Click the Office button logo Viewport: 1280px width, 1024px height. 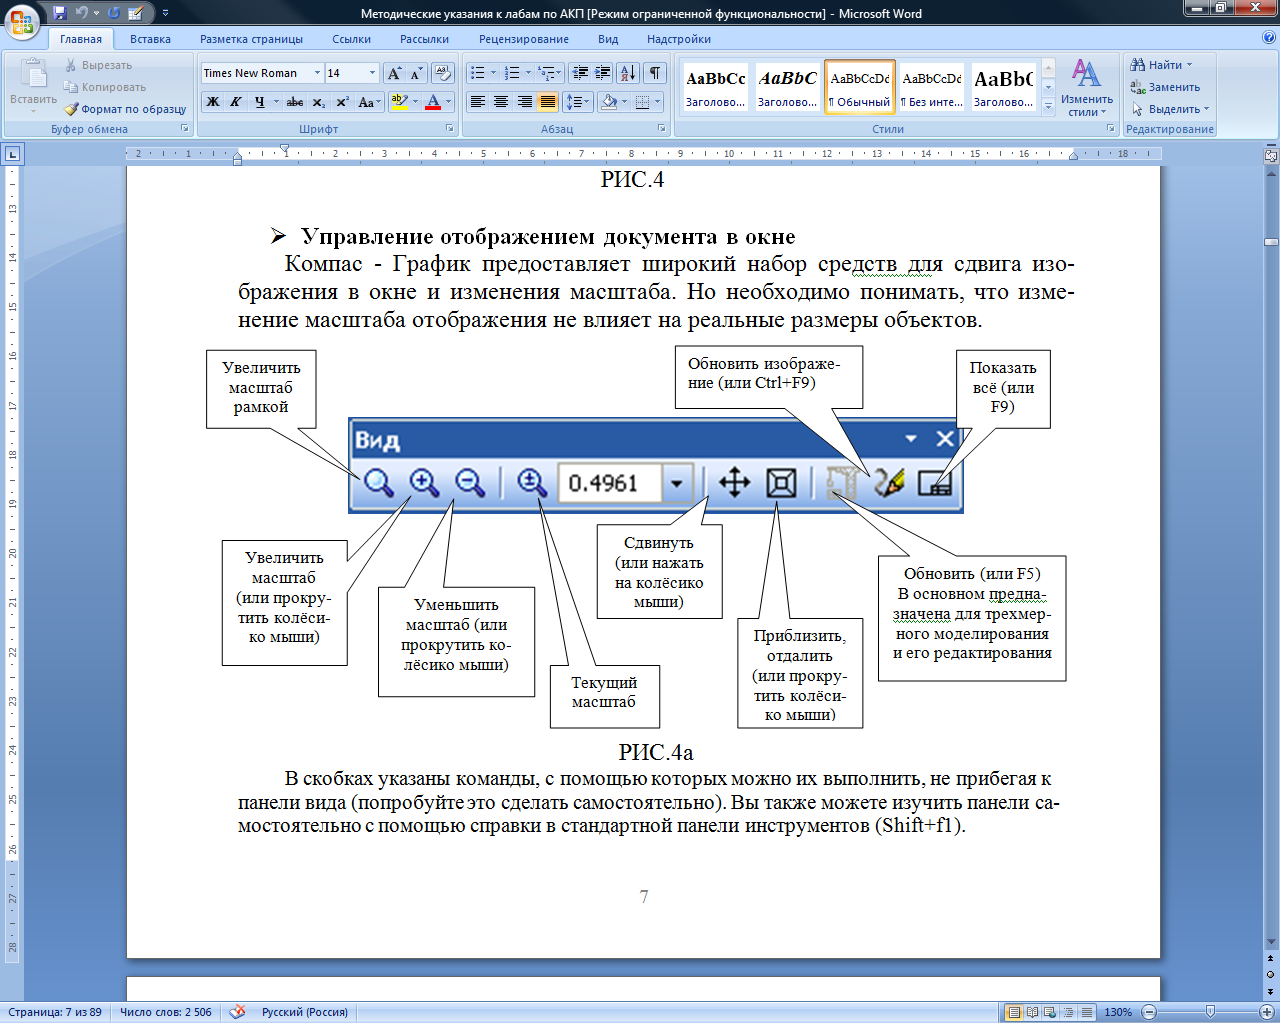point(22,20)
